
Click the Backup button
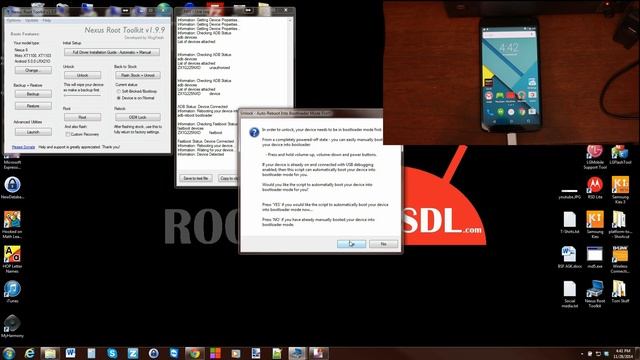click(33, 94)
